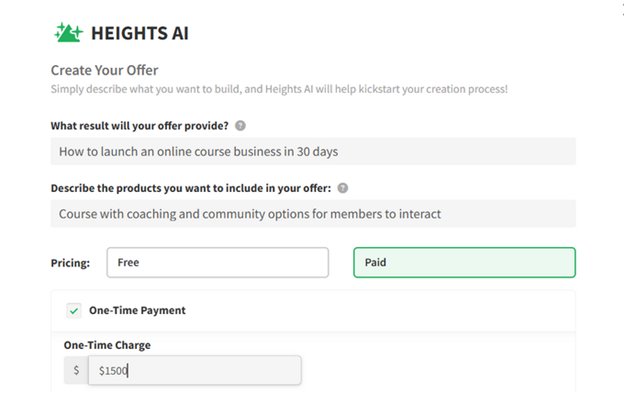Click the One-Time Payment label text

coord(137,310)
